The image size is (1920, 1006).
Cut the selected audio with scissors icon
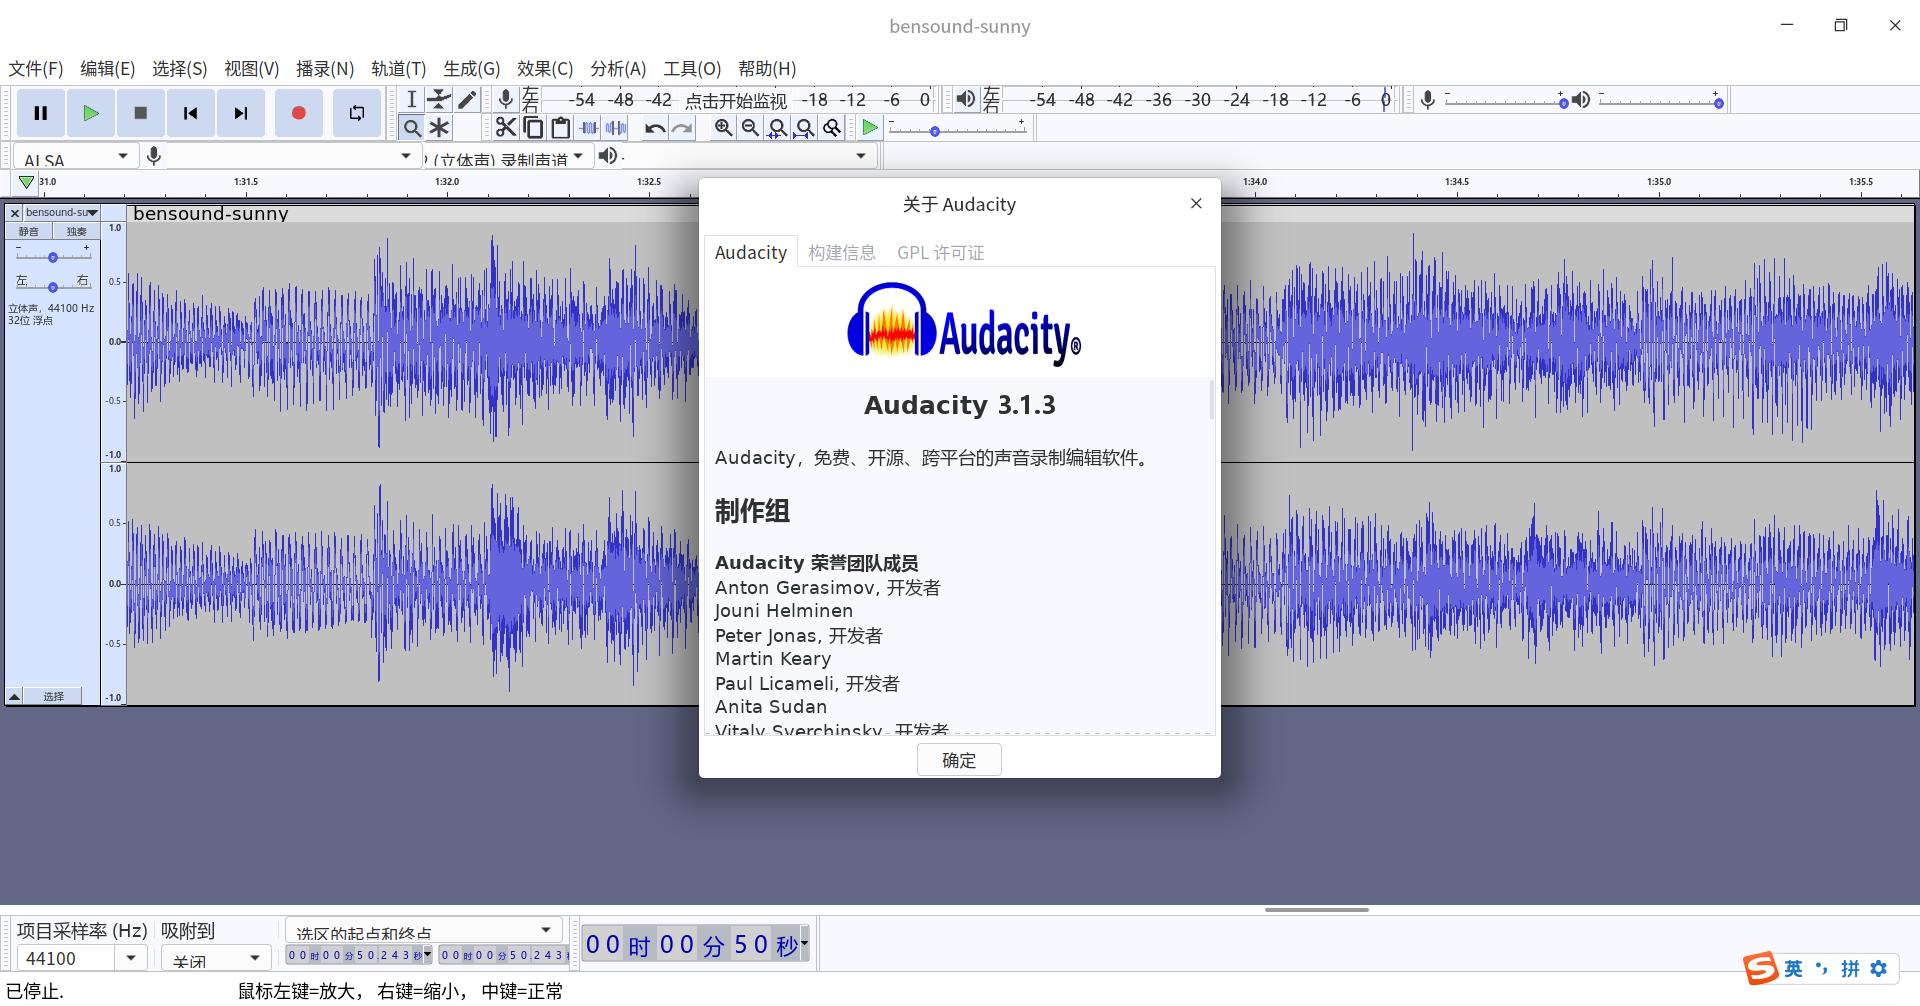point(506,127)
